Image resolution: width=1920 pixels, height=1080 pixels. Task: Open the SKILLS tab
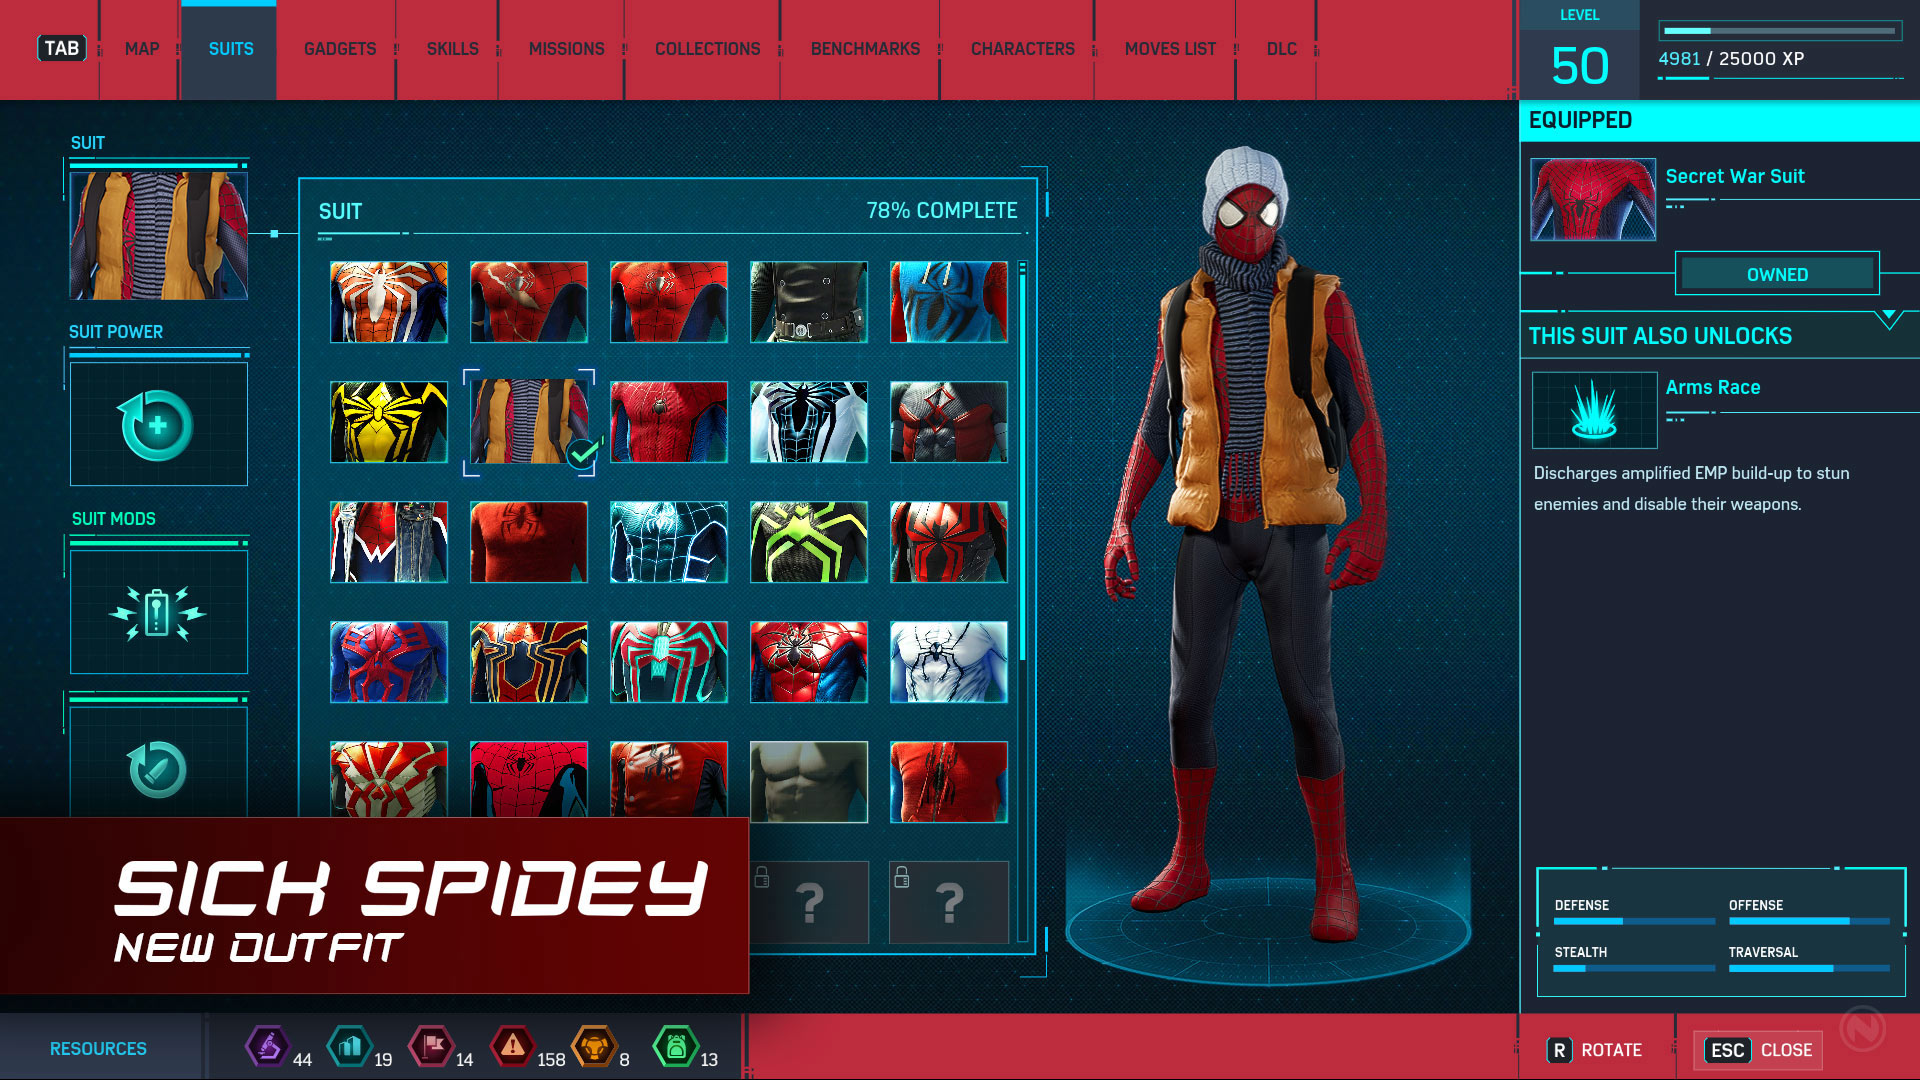click(452, 49)
